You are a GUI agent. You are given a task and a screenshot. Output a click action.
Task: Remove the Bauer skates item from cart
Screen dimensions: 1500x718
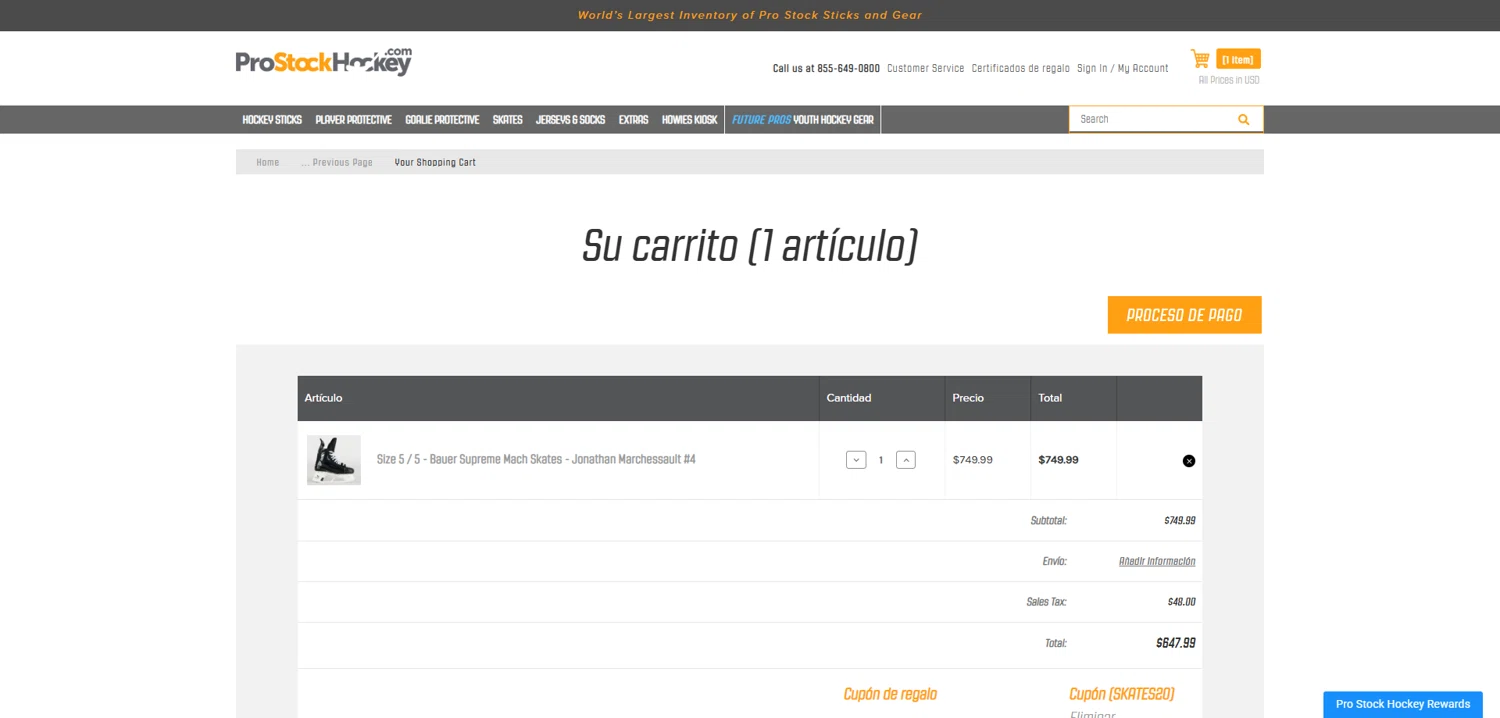click(x=1189, y=461)
